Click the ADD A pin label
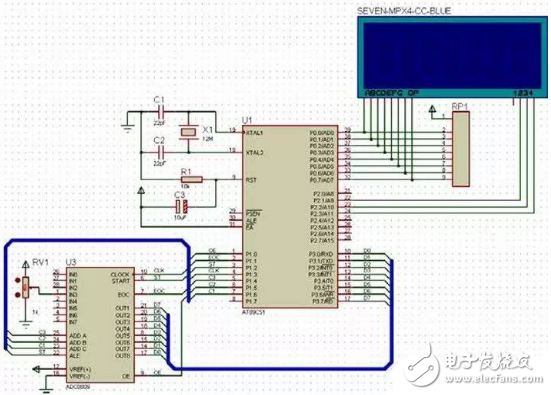 [78, 335]
